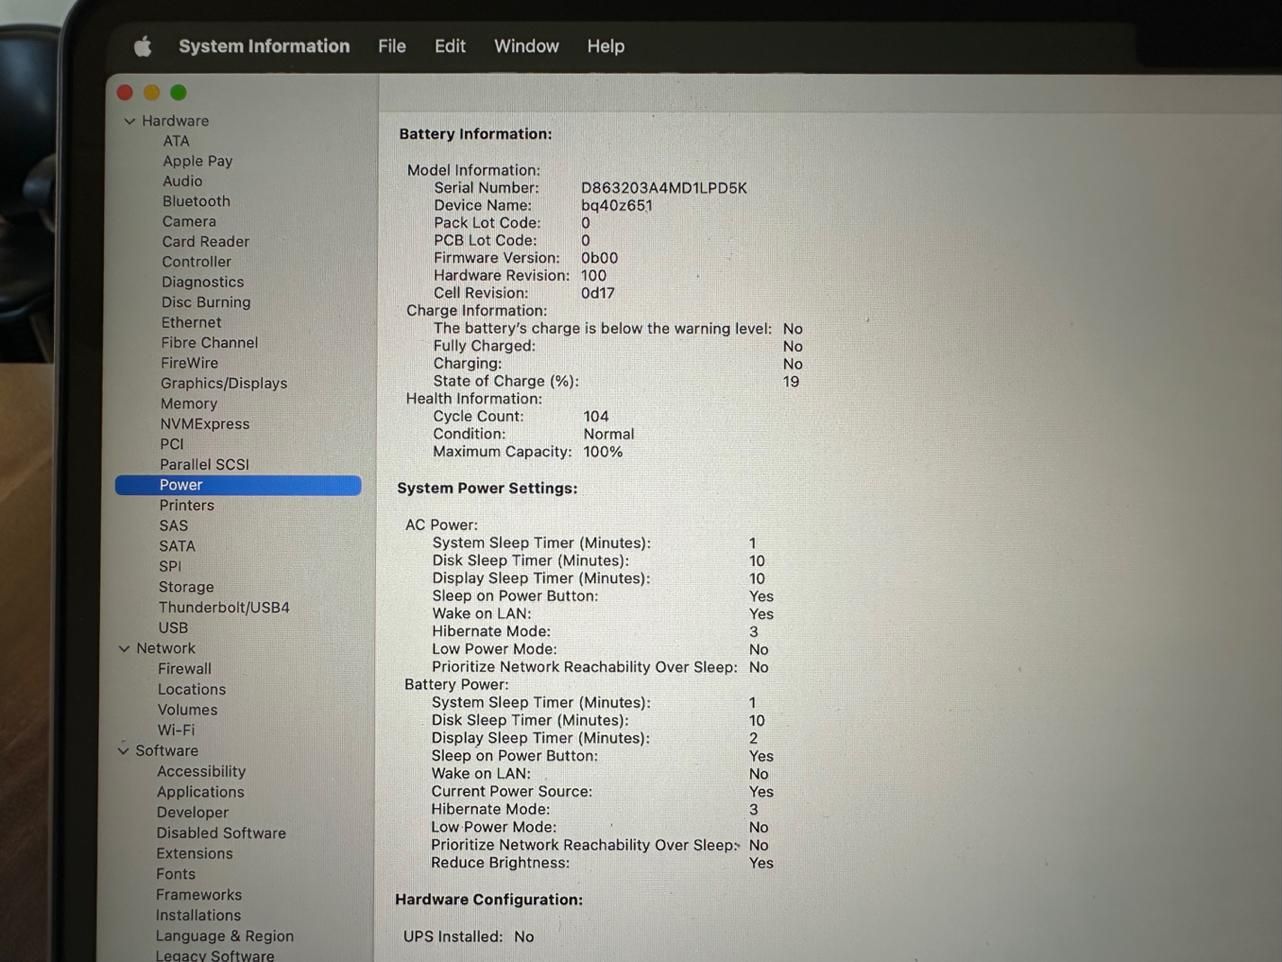Screen dimensions: 1282x962
Task: Select Installations under Software
Action: click(198, 915)
